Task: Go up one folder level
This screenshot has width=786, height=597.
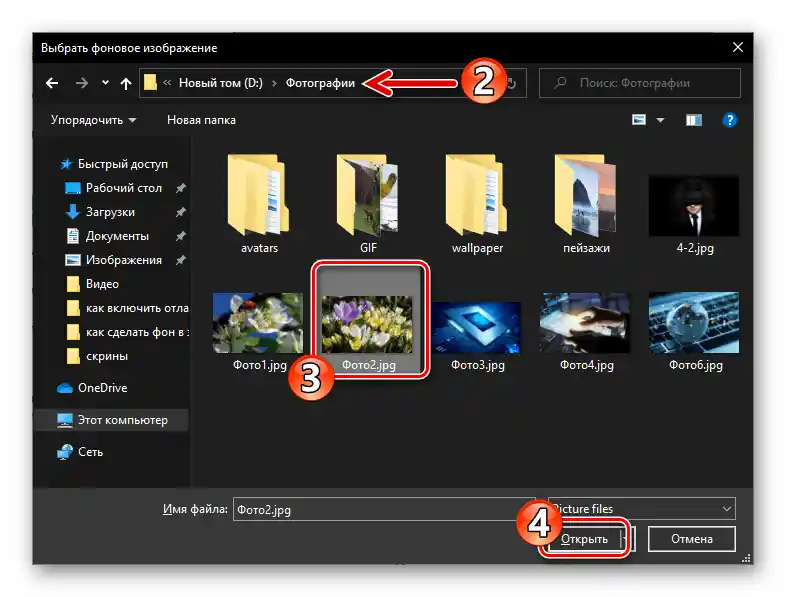Action: click(x=126, y=83)
